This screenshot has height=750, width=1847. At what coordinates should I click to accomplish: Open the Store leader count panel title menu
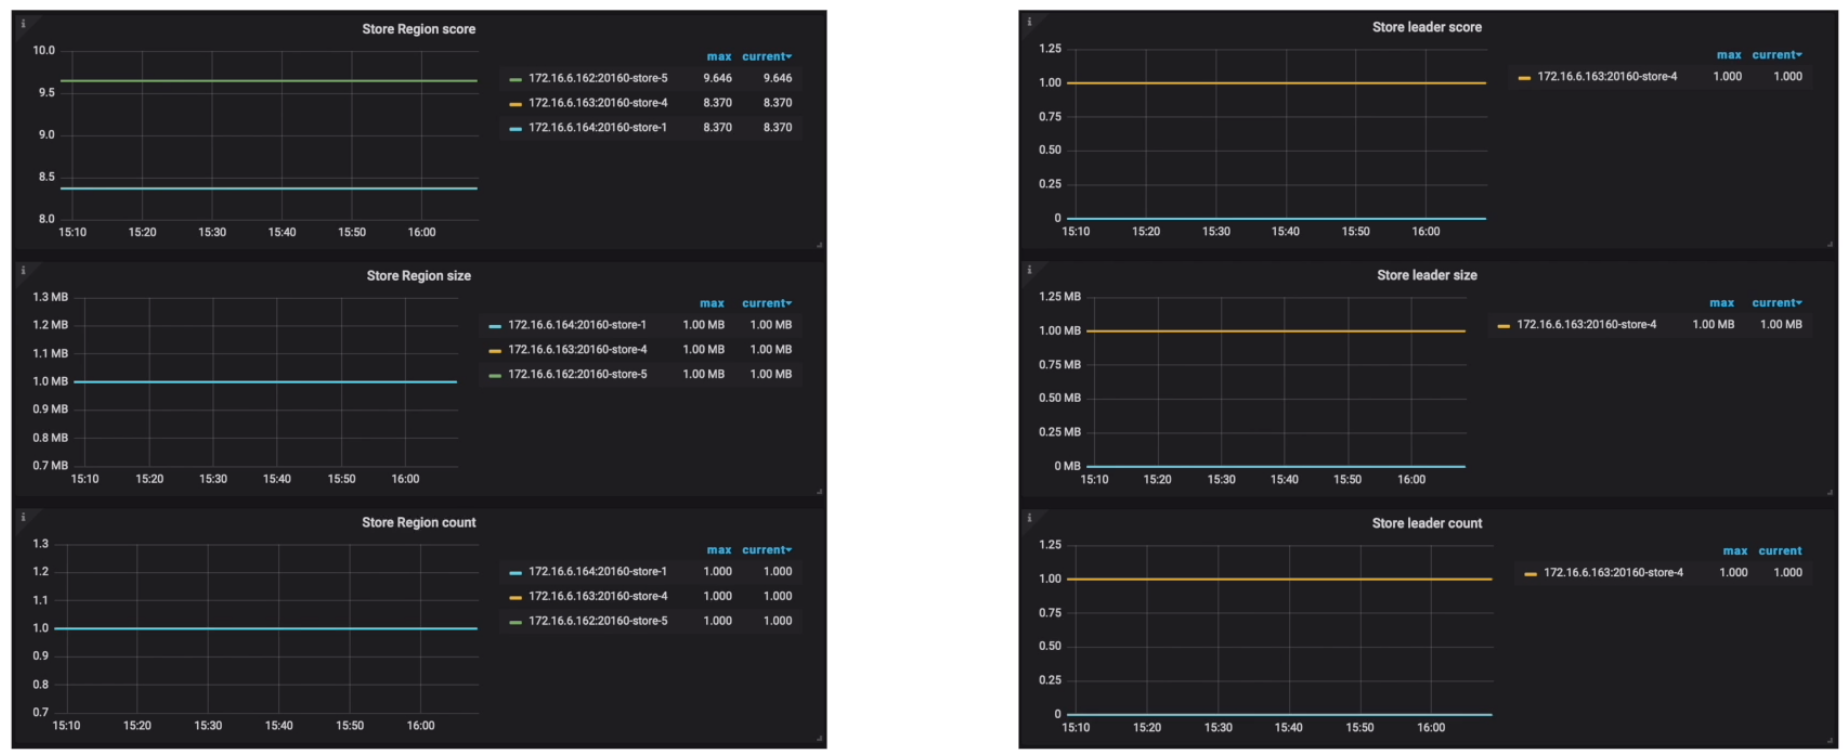click(x=1427, y=523)
